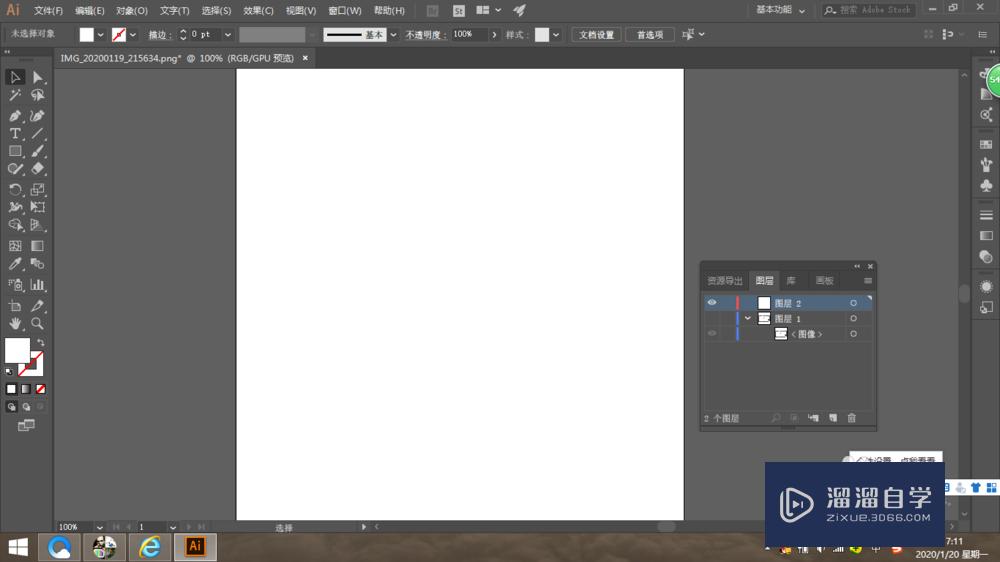Choose the Pen tool
This screenshot has width=1000, height=562.
tap(15, 115)
